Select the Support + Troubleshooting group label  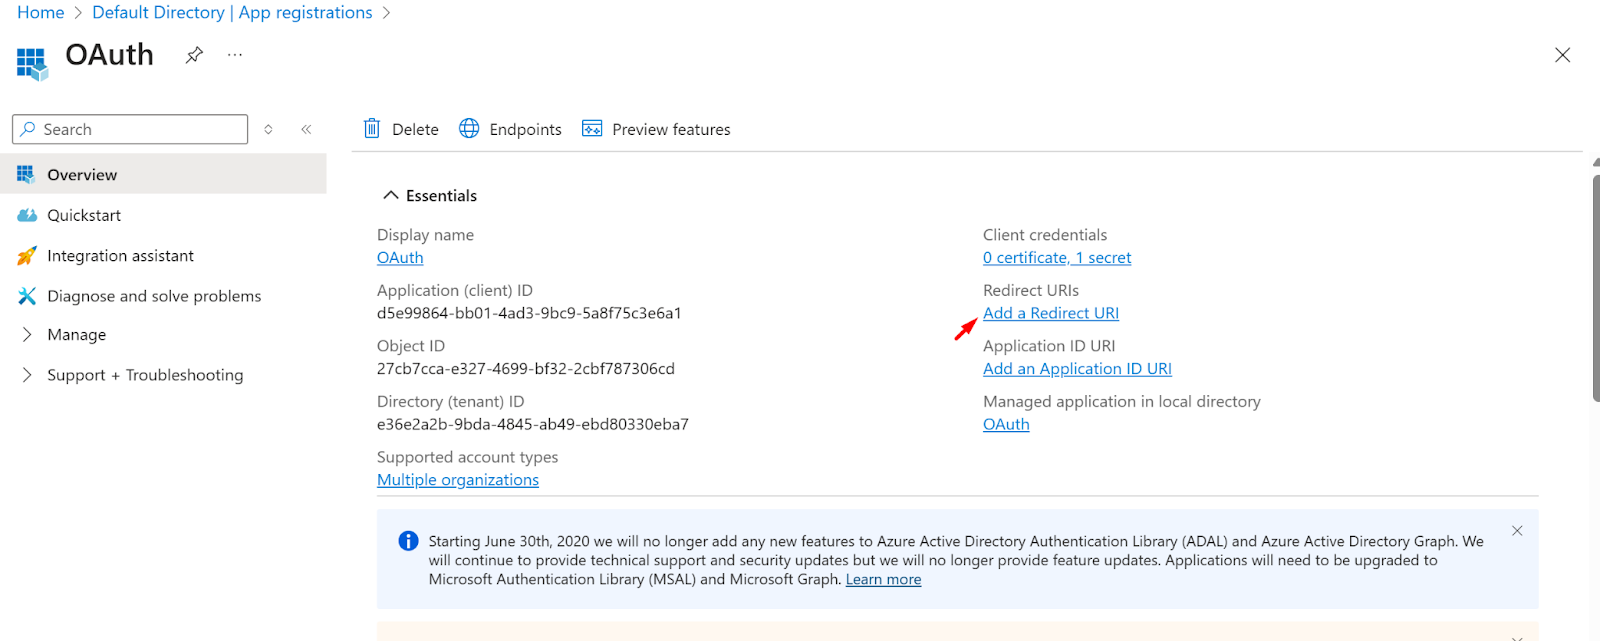pos(145,375)
